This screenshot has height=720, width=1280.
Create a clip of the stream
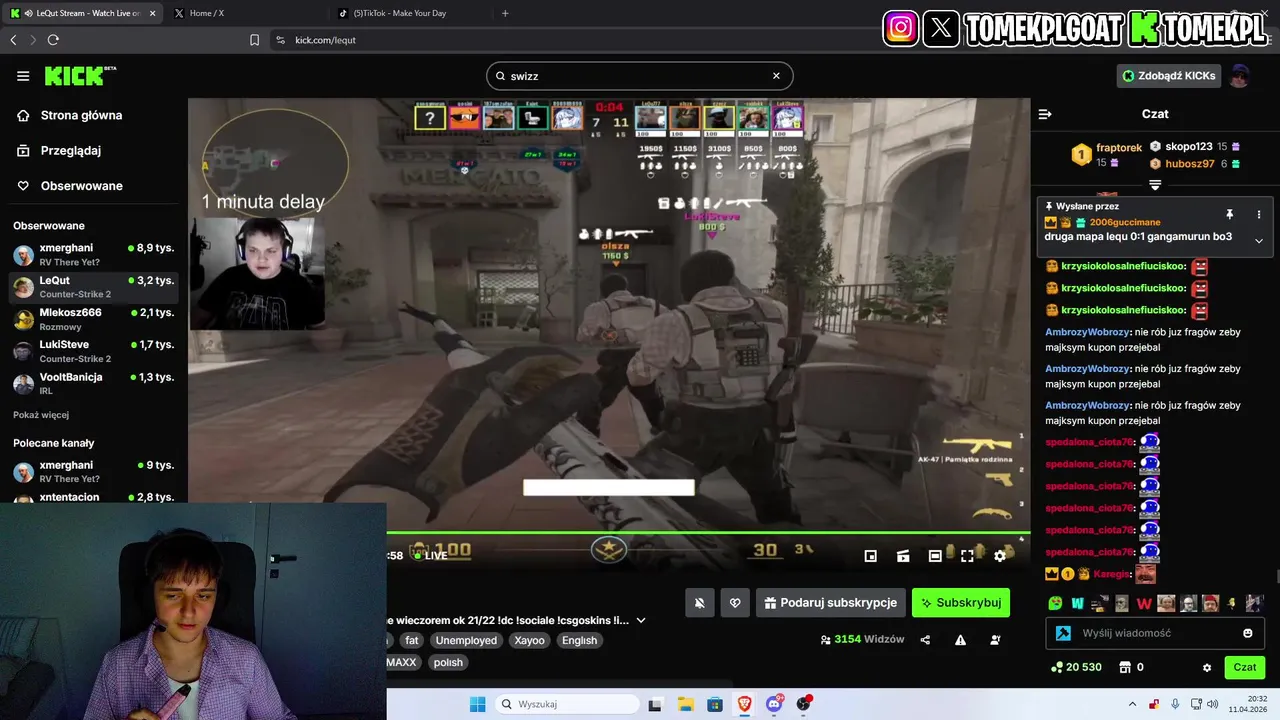point(903,556)
